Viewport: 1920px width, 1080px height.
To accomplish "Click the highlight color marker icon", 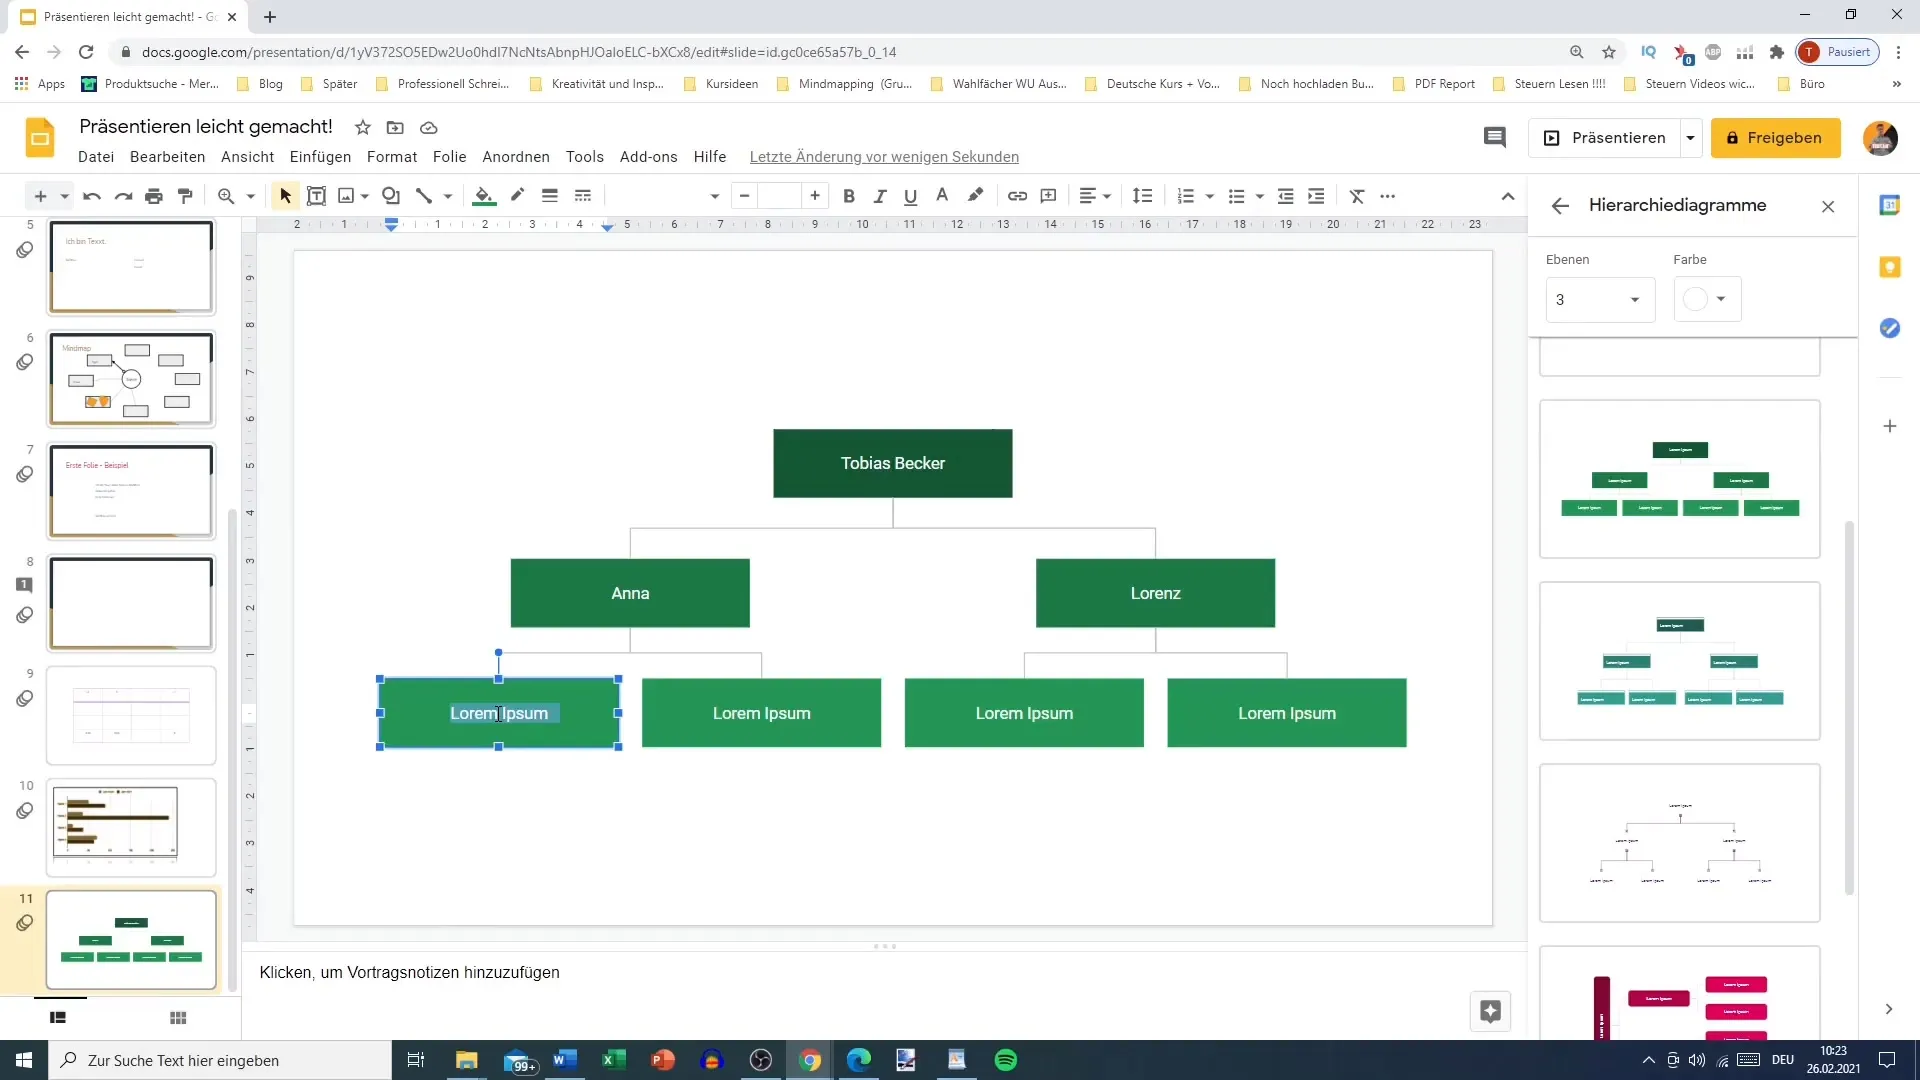I will click(x=975, y=196).
